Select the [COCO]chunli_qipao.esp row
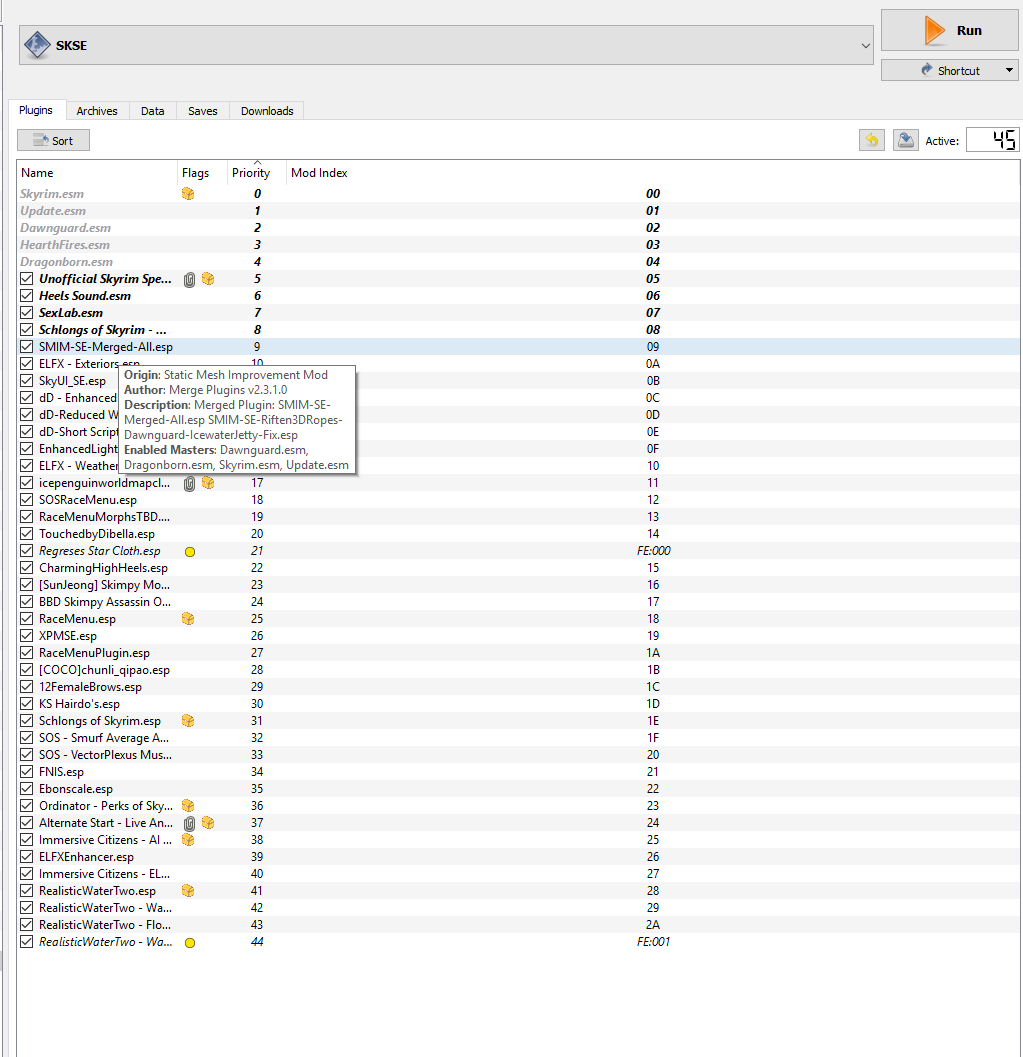This screenshot has height=1057, width=1023. point(518,670)
